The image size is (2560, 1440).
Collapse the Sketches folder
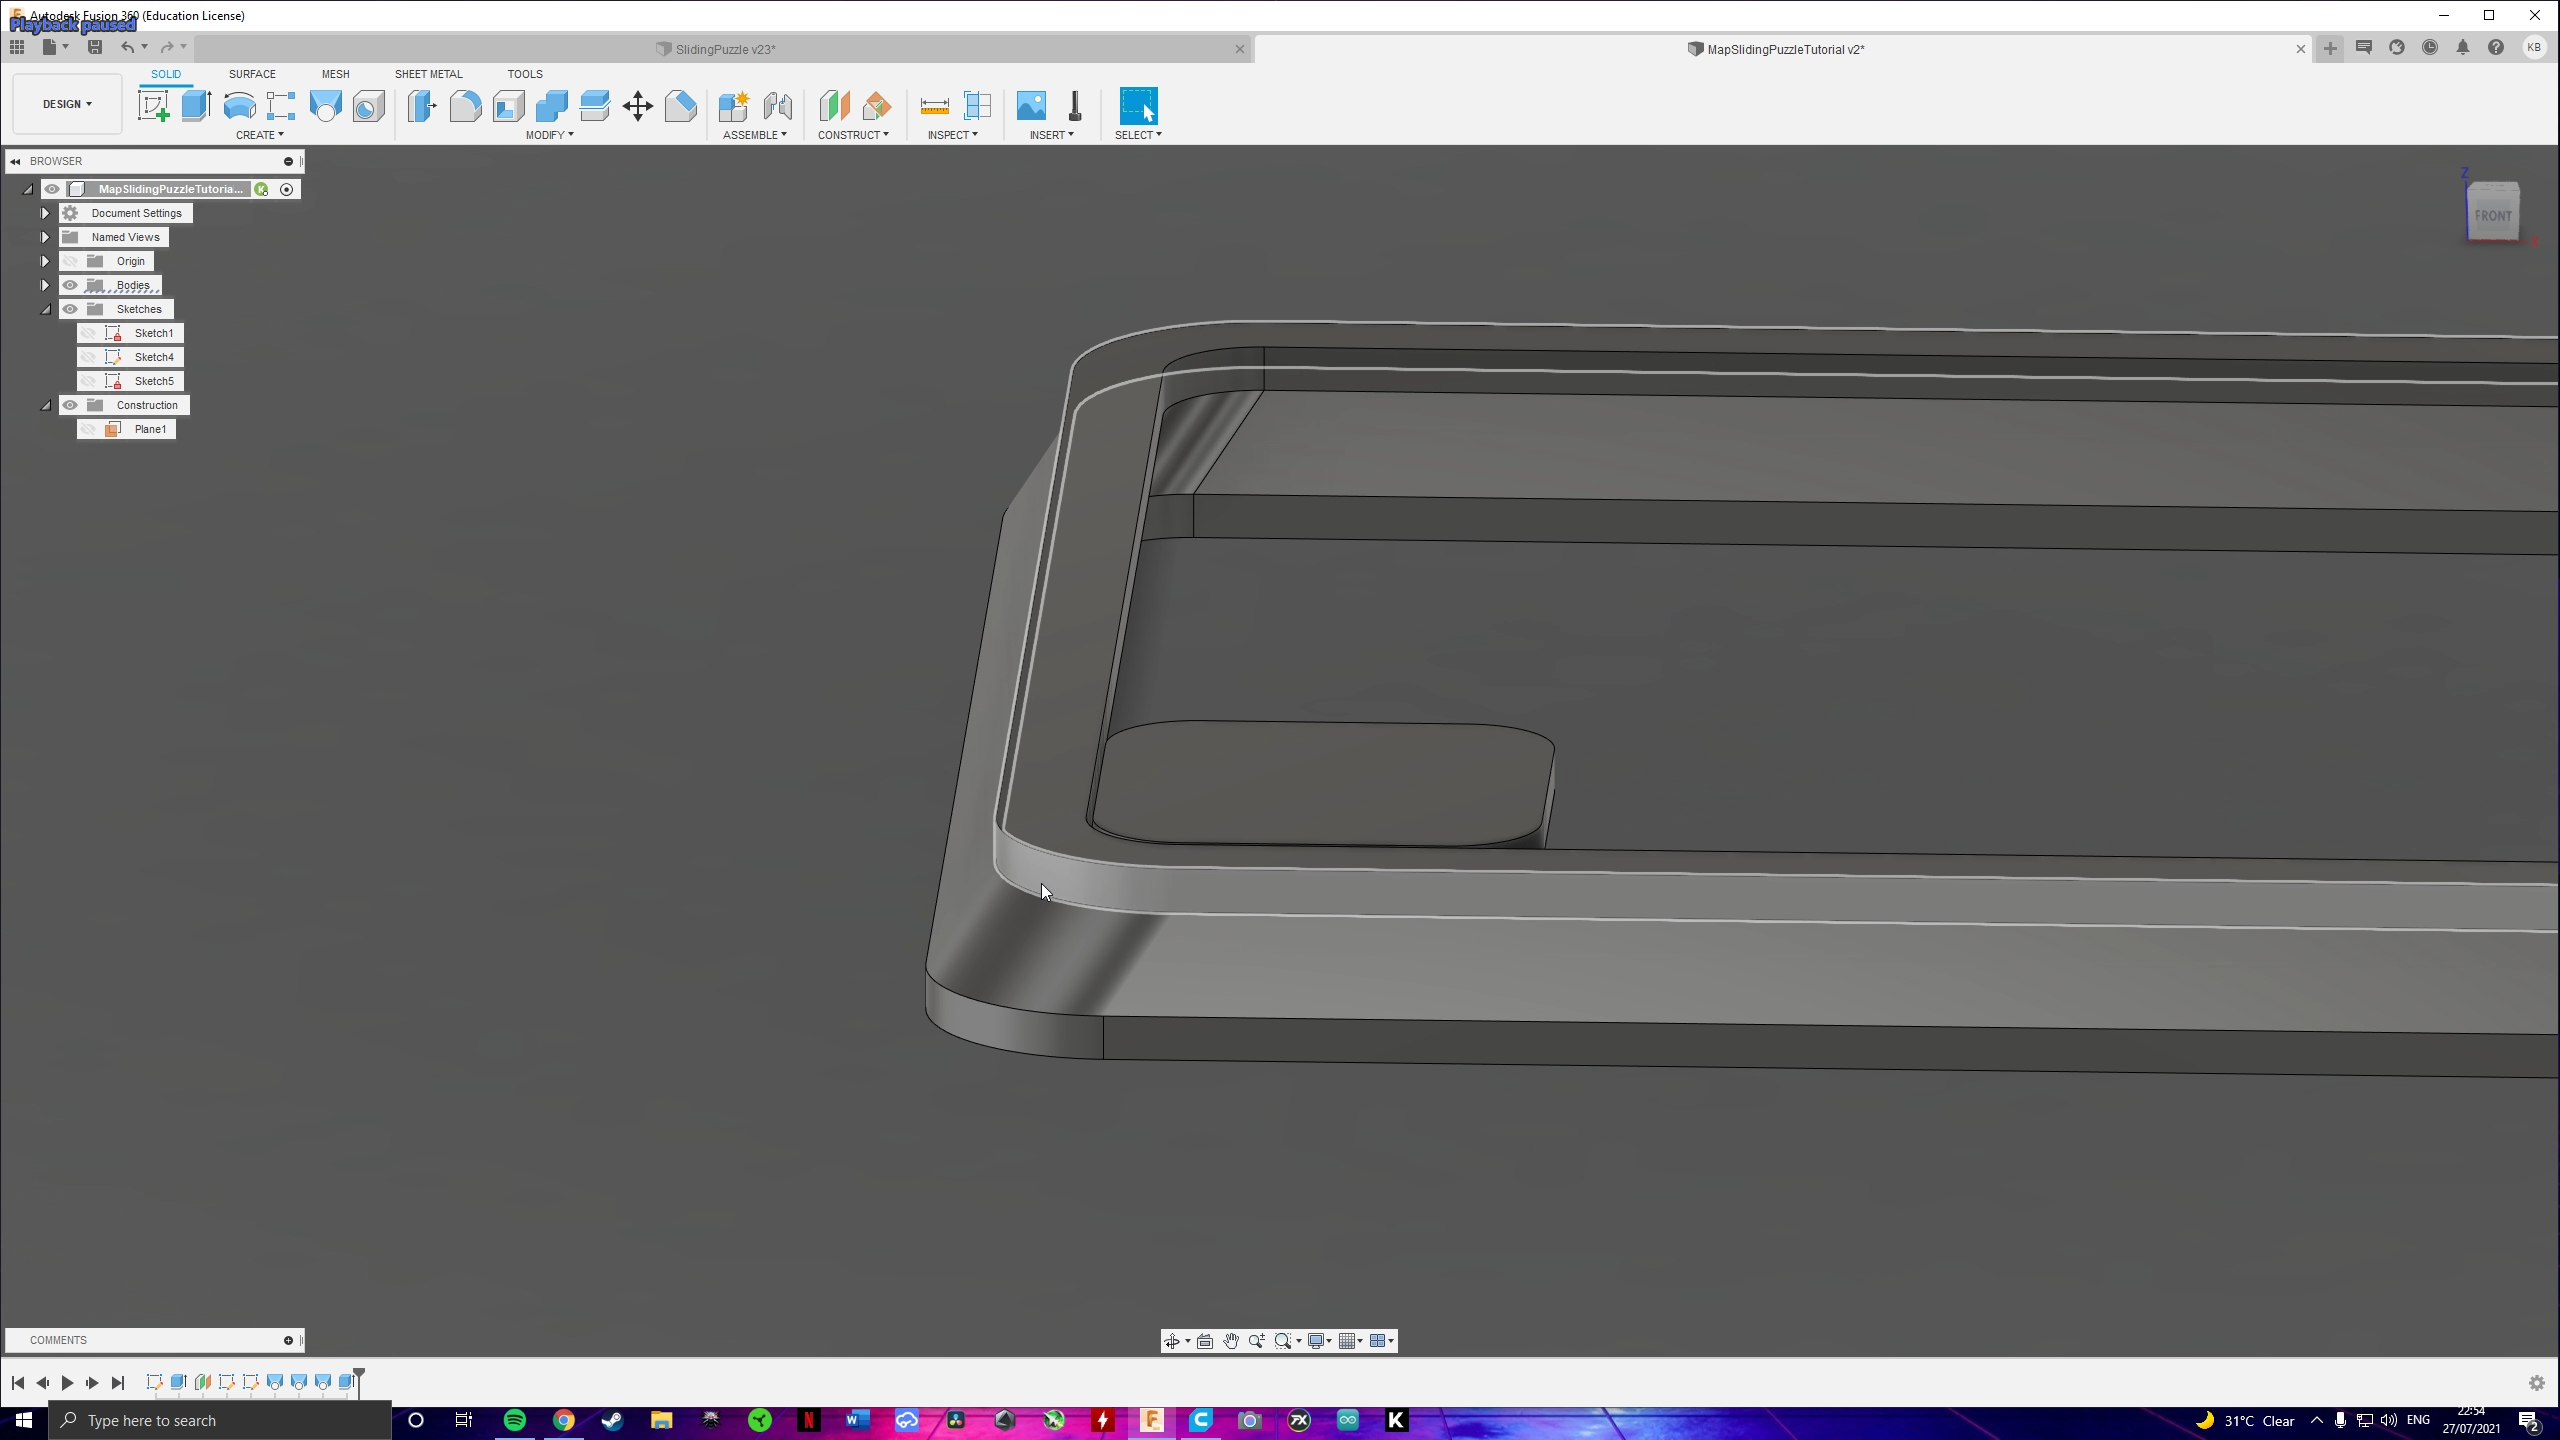(45, 309)
